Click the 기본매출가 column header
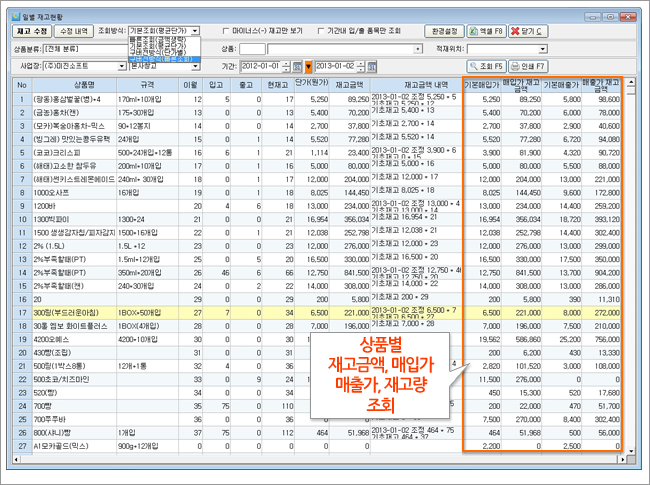 561,85
